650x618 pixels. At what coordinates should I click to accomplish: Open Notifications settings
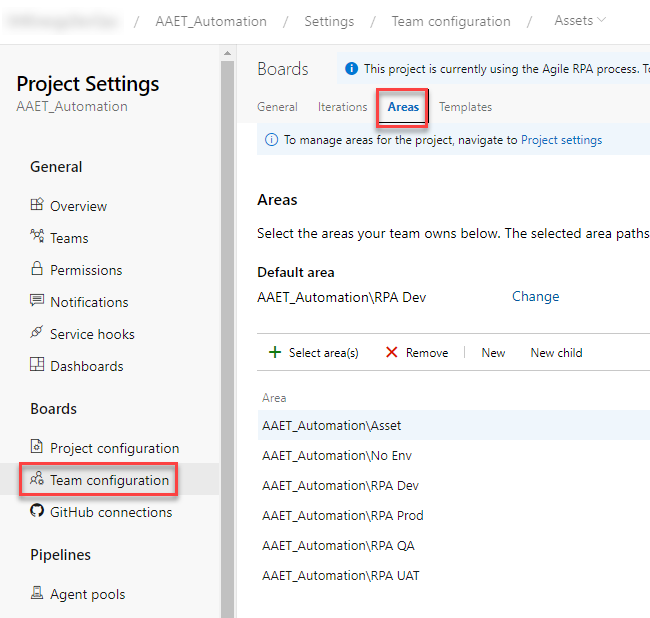(x=89, y=302)
